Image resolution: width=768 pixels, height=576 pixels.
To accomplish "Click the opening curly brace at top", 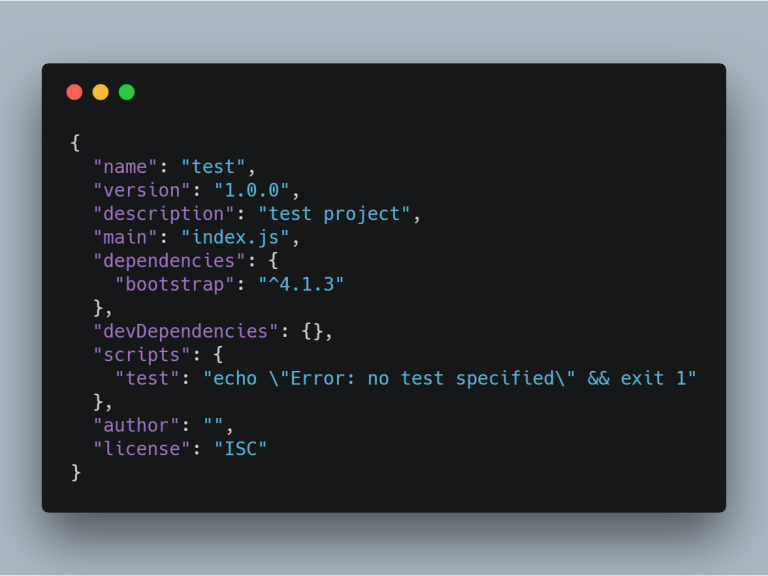I will (75, 143).
